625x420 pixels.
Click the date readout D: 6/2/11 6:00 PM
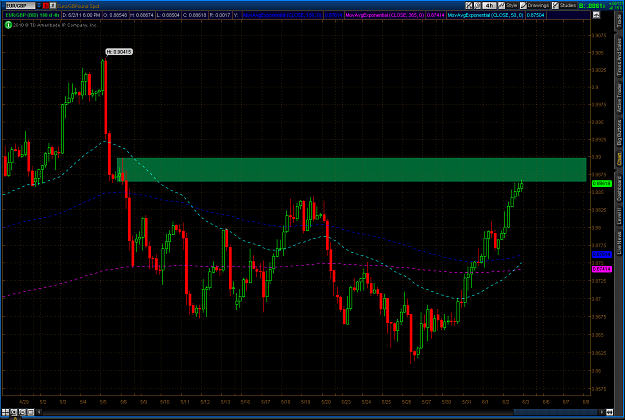[x=82, y=15]
